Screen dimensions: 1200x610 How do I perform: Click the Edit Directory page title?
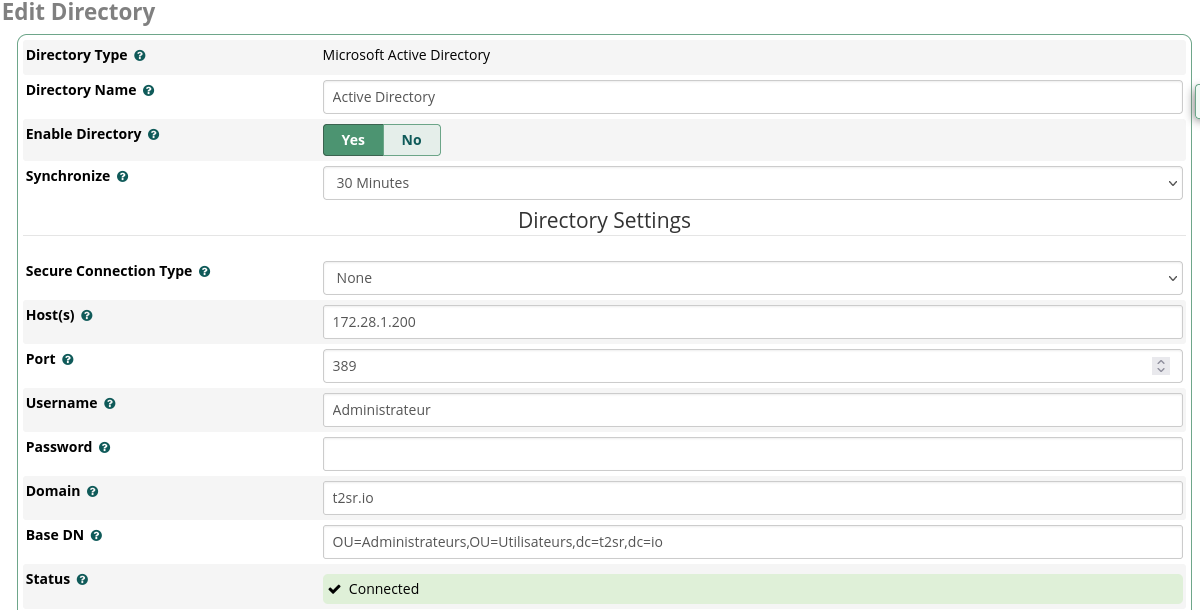click(78, 13)
